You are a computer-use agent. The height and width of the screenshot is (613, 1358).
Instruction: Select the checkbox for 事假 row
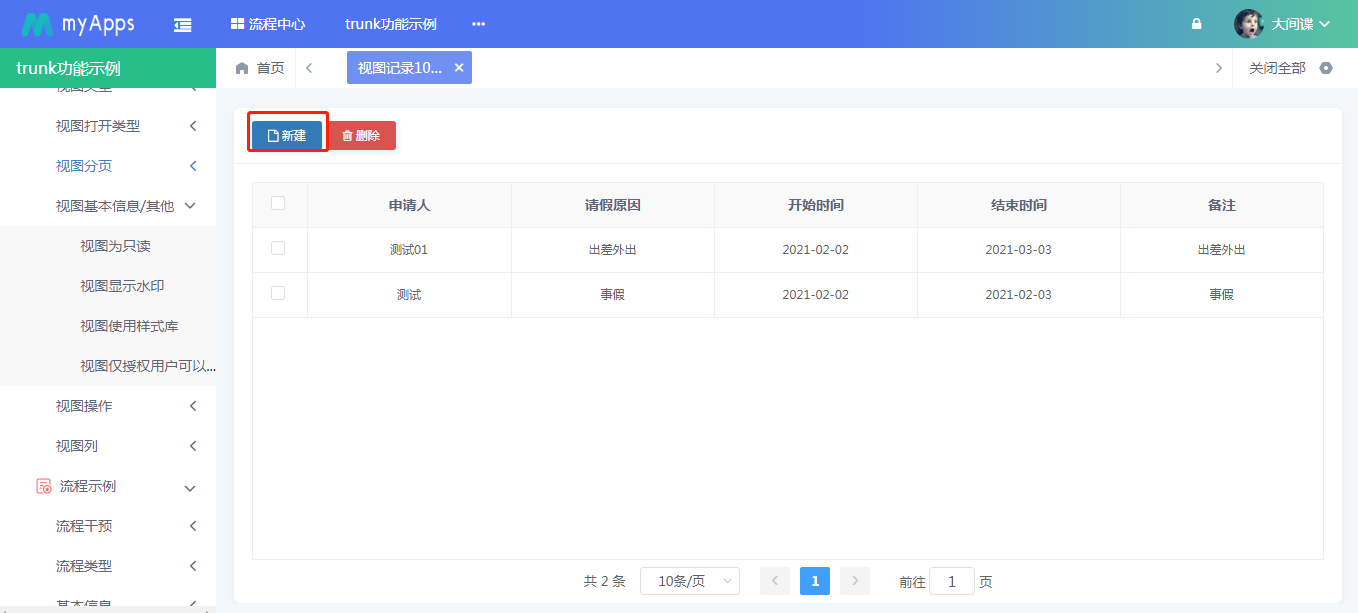[278, 293]
